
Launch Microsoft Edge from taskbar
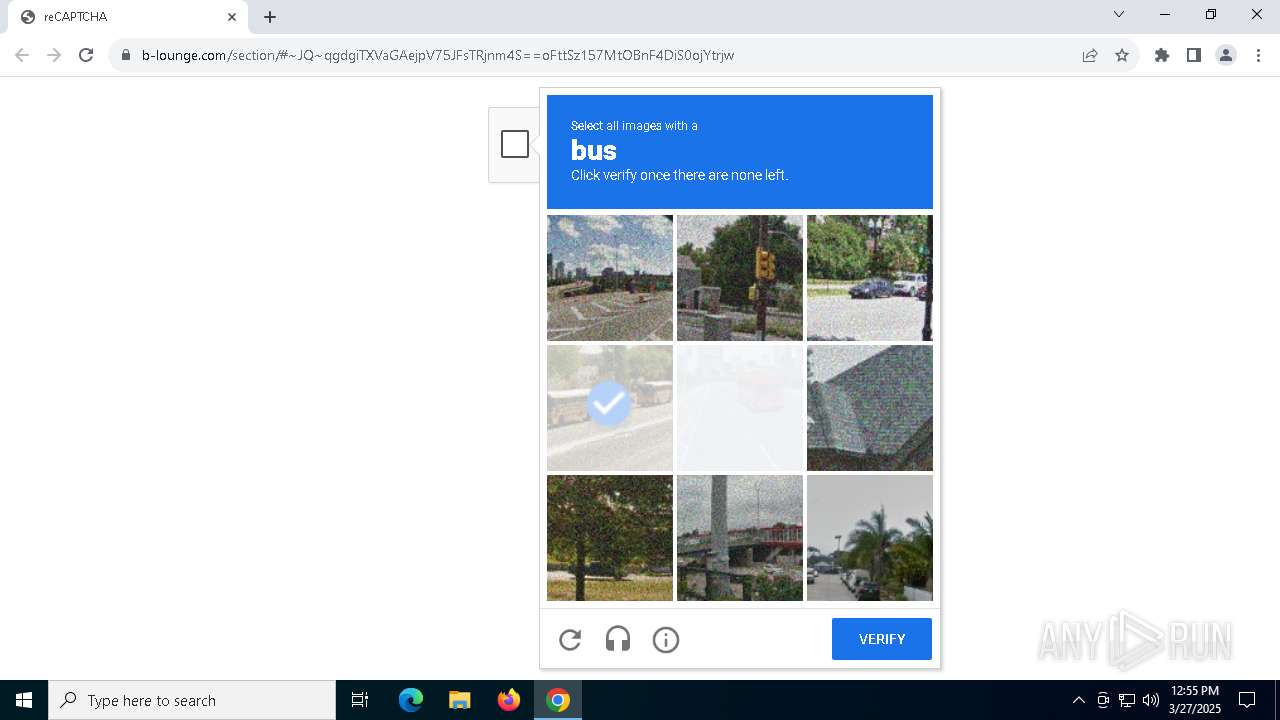click(x=411, y=700)
